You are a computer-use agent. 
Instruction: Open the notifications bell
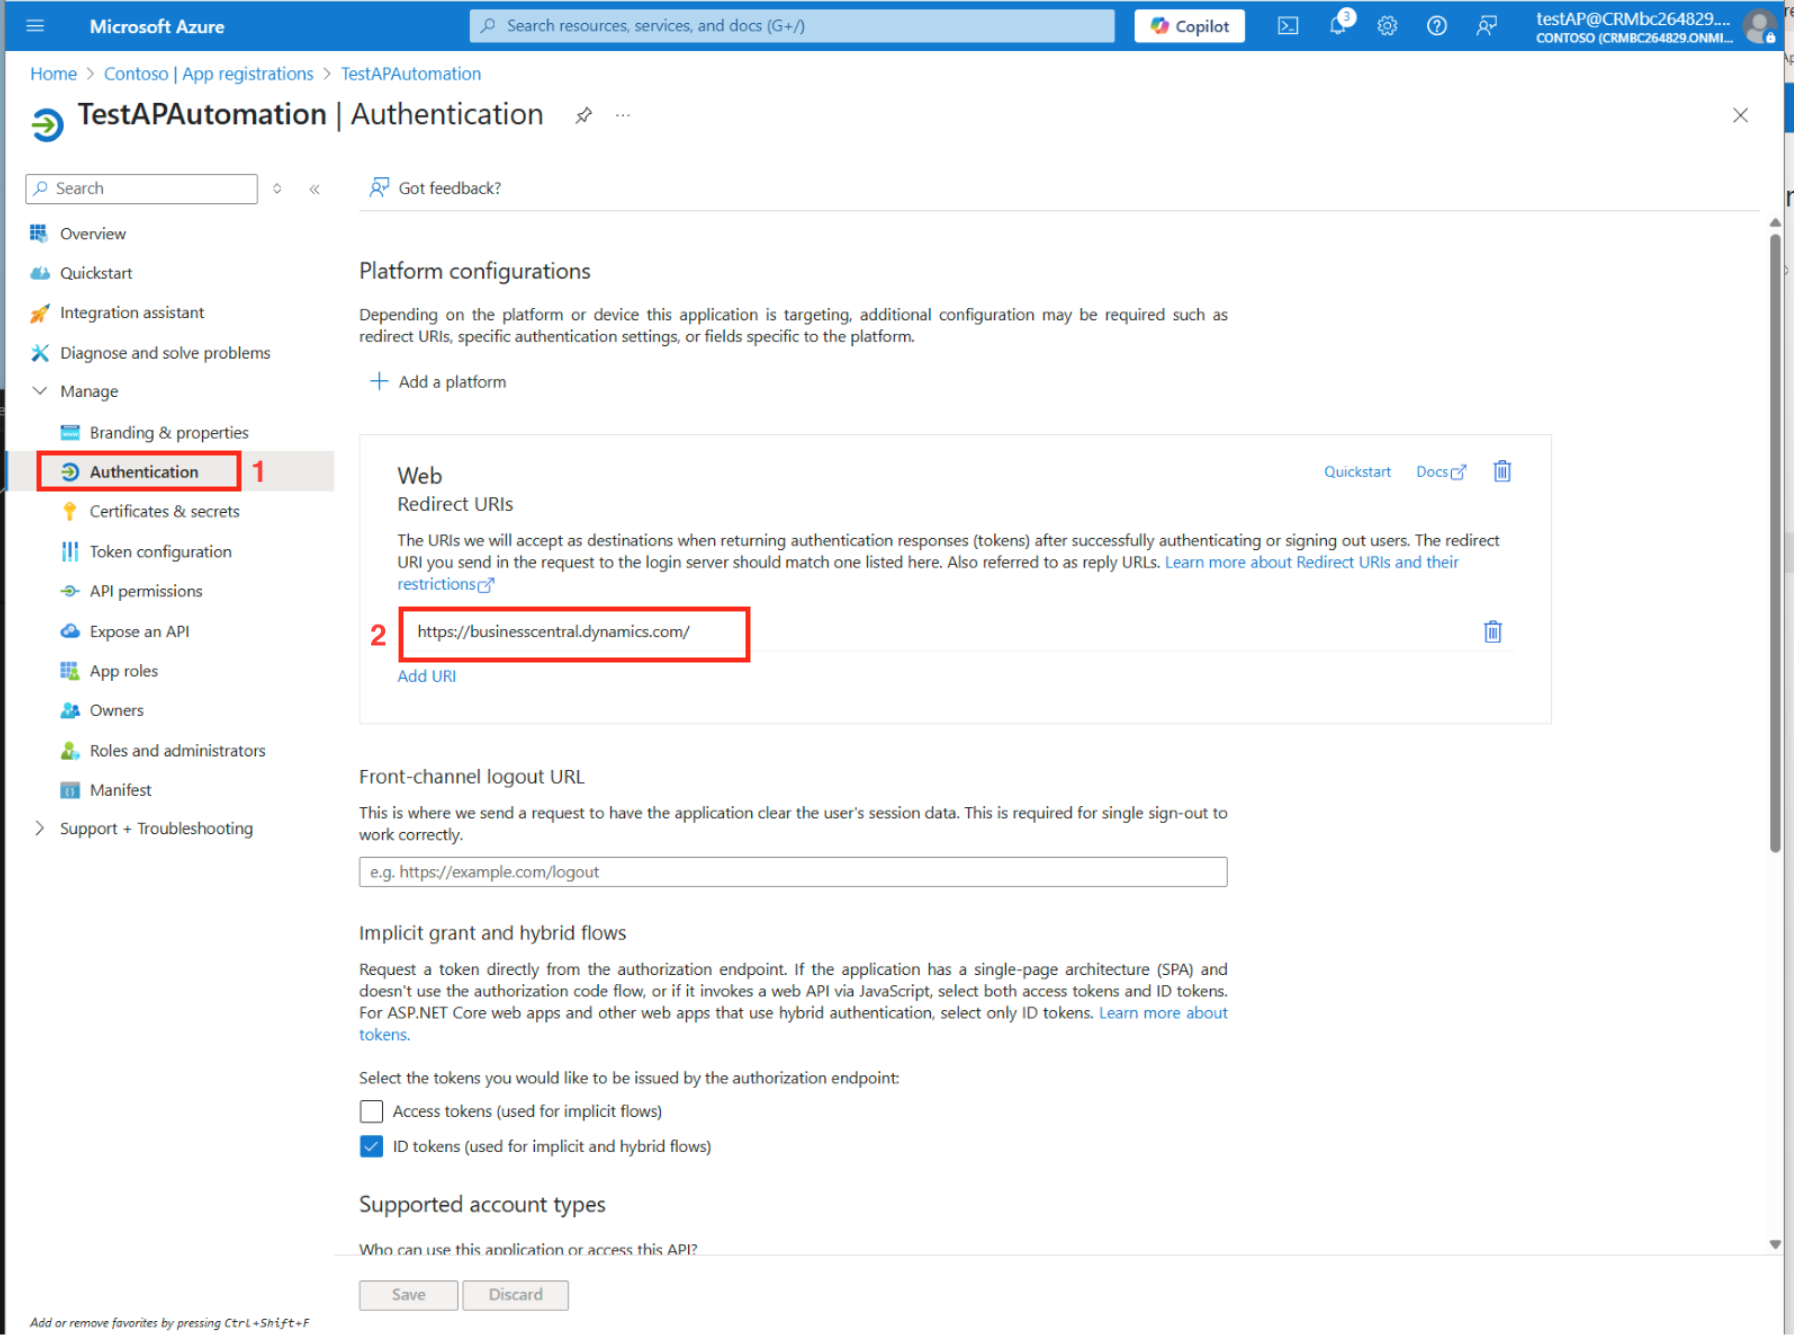tap(1338, 26)
